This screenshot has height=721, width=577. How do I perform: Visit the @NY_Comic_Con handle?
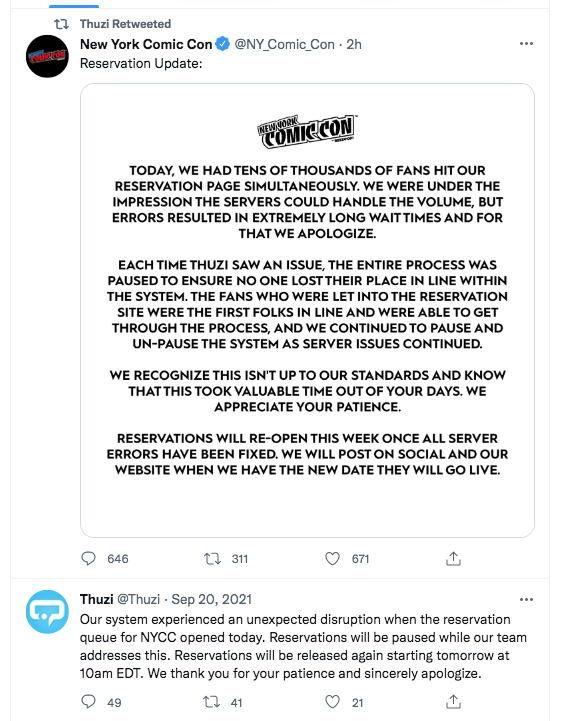tap(284, 44)
